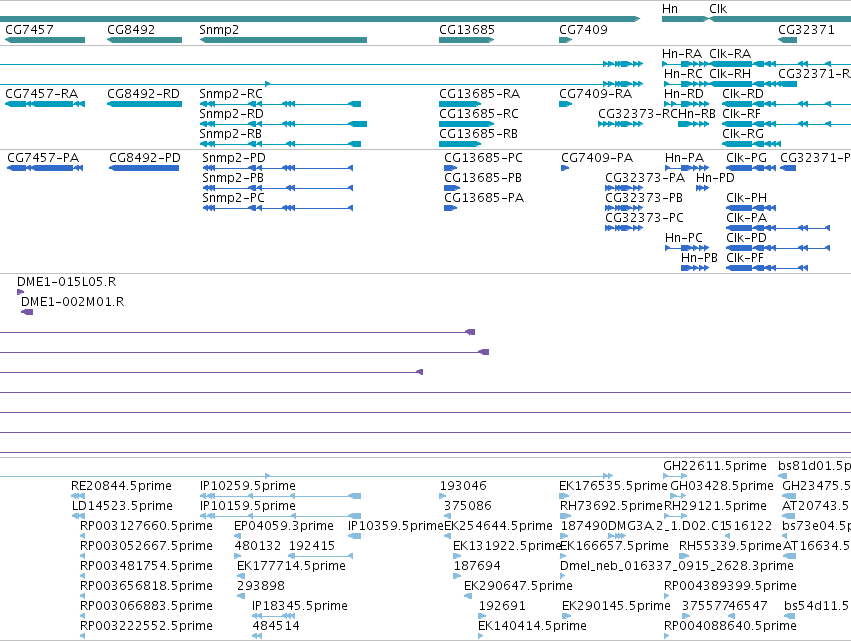Screen dimensions: 851x641
Task: Select protein Hn-PC
Action: (684, 238)
